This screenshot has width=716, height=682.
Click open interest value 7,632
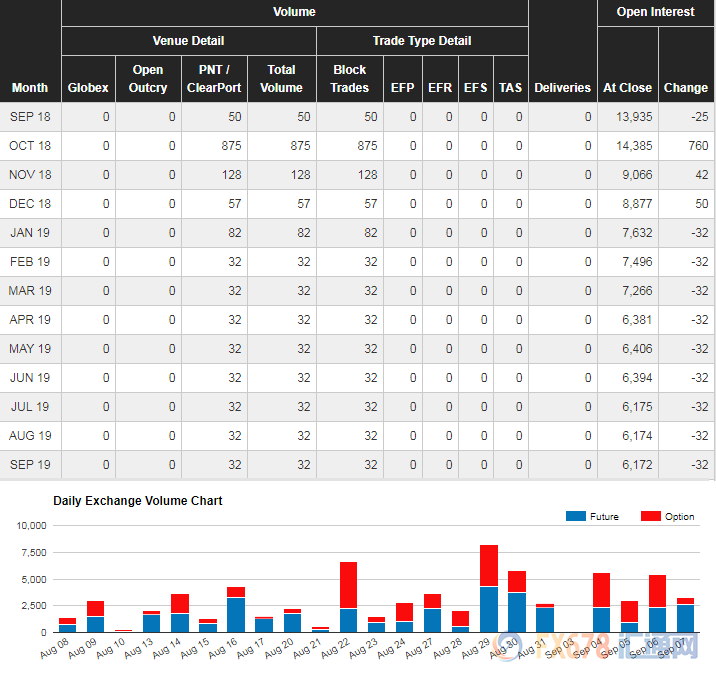coord(637,233)
